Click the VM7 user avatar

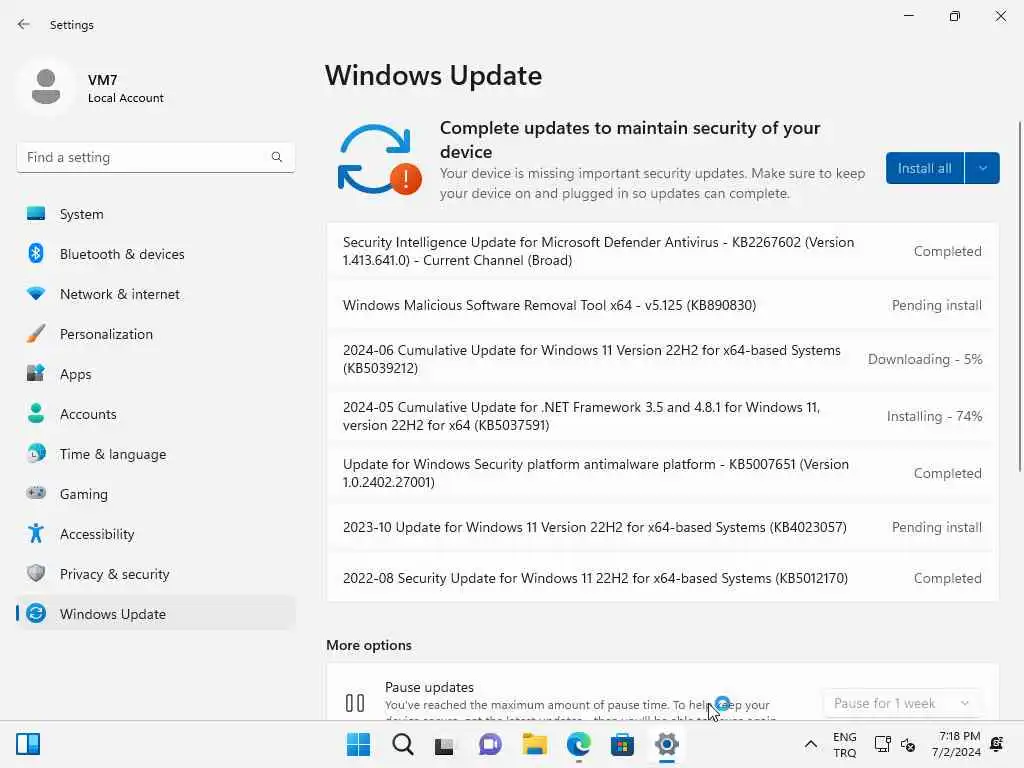[x=46, y=87]
